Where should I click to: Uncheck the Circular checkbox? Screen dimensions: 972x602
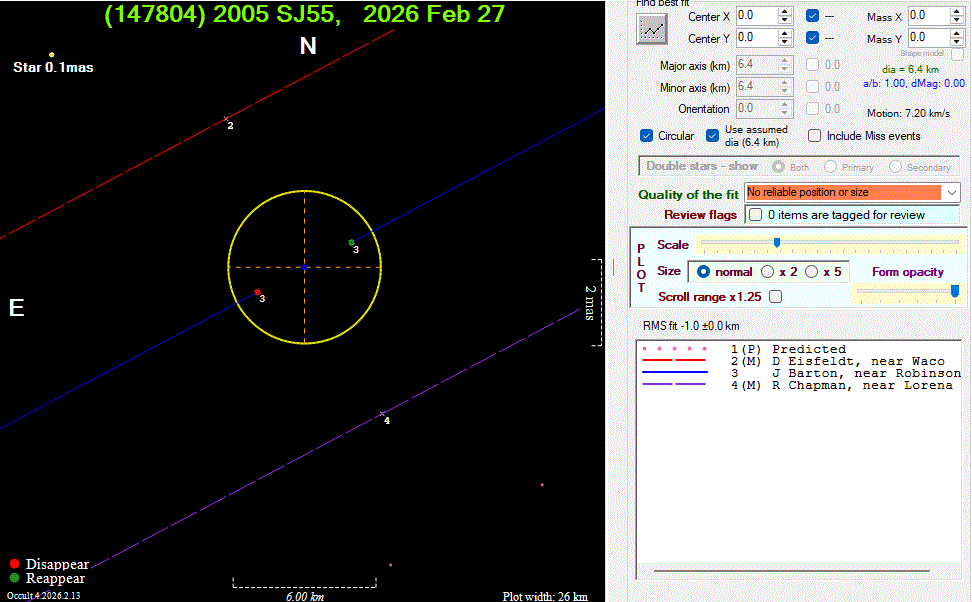tap(647, 136)
